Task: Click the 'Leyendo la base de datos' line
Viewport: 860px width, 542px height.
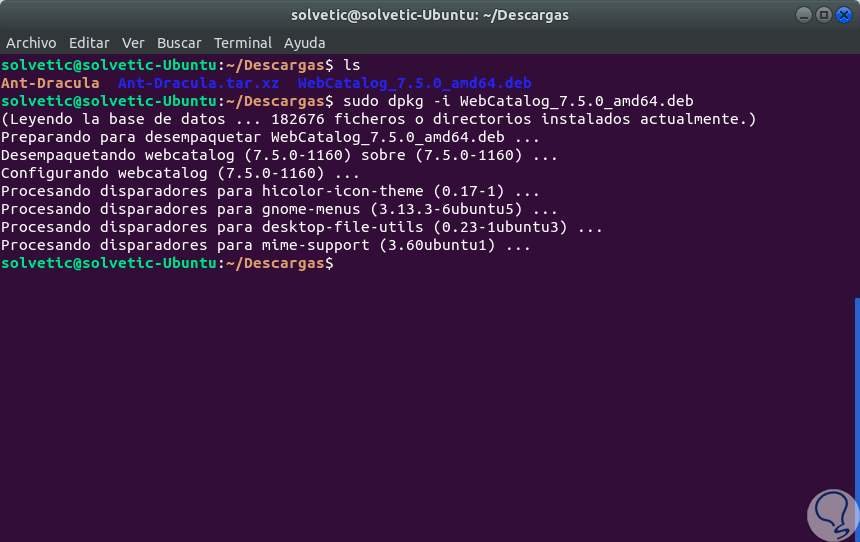Action: tap(378, 119)
